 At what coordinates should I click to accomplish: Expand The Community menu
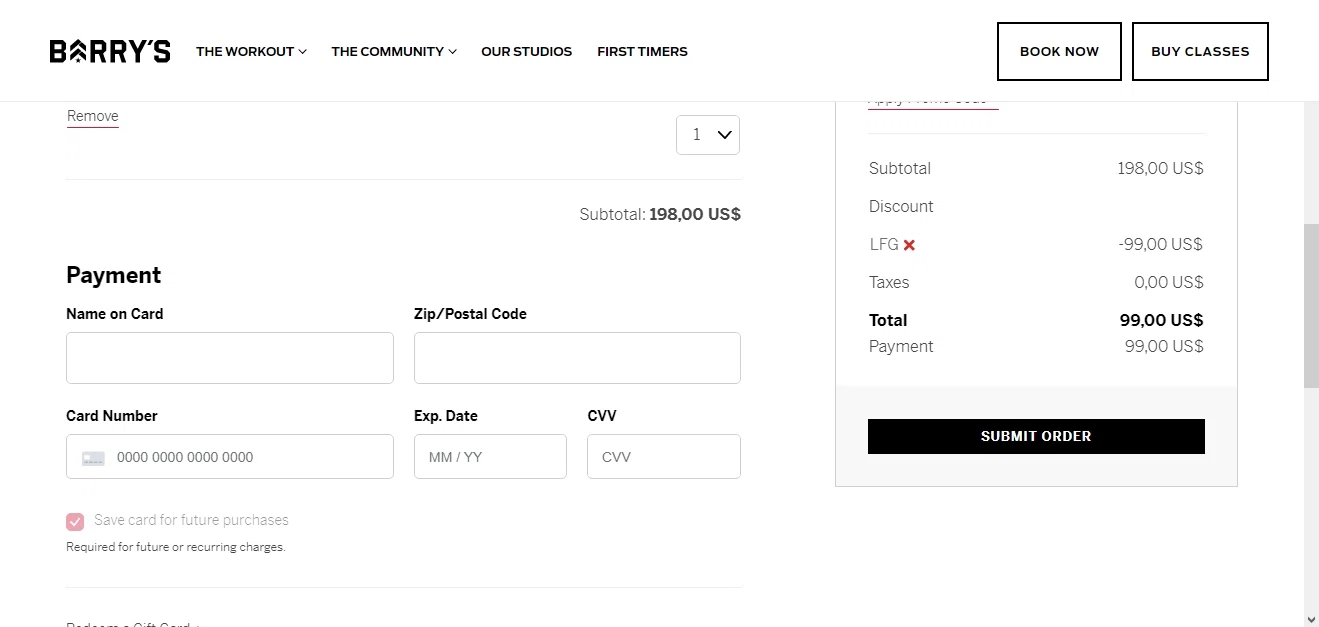[394, 52]
